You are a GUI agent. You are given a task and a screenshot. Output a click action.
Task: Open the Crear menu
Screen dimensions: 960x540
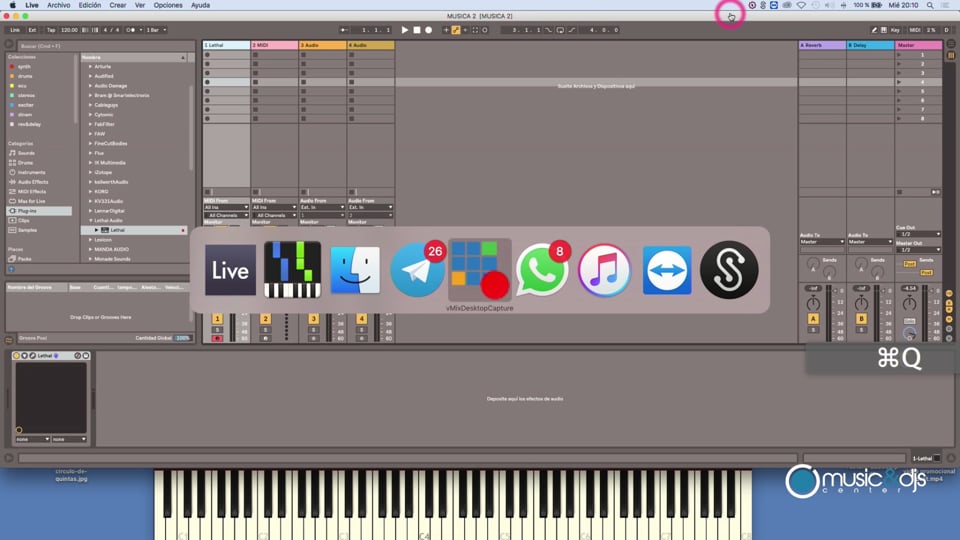coord(118,5)
